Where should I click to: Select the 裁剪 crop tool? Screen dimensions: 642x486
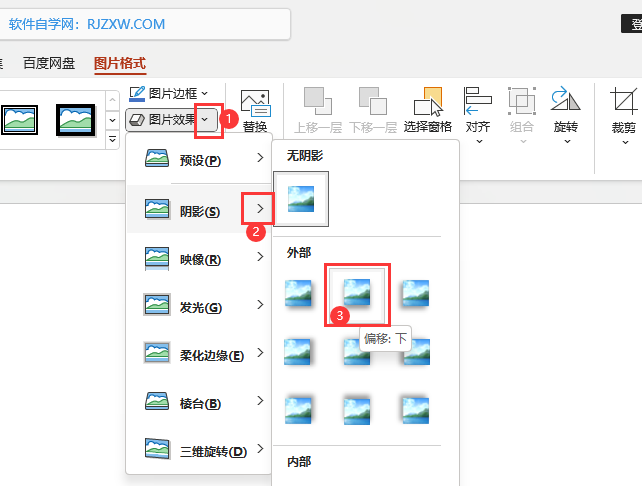click(624, 101)
